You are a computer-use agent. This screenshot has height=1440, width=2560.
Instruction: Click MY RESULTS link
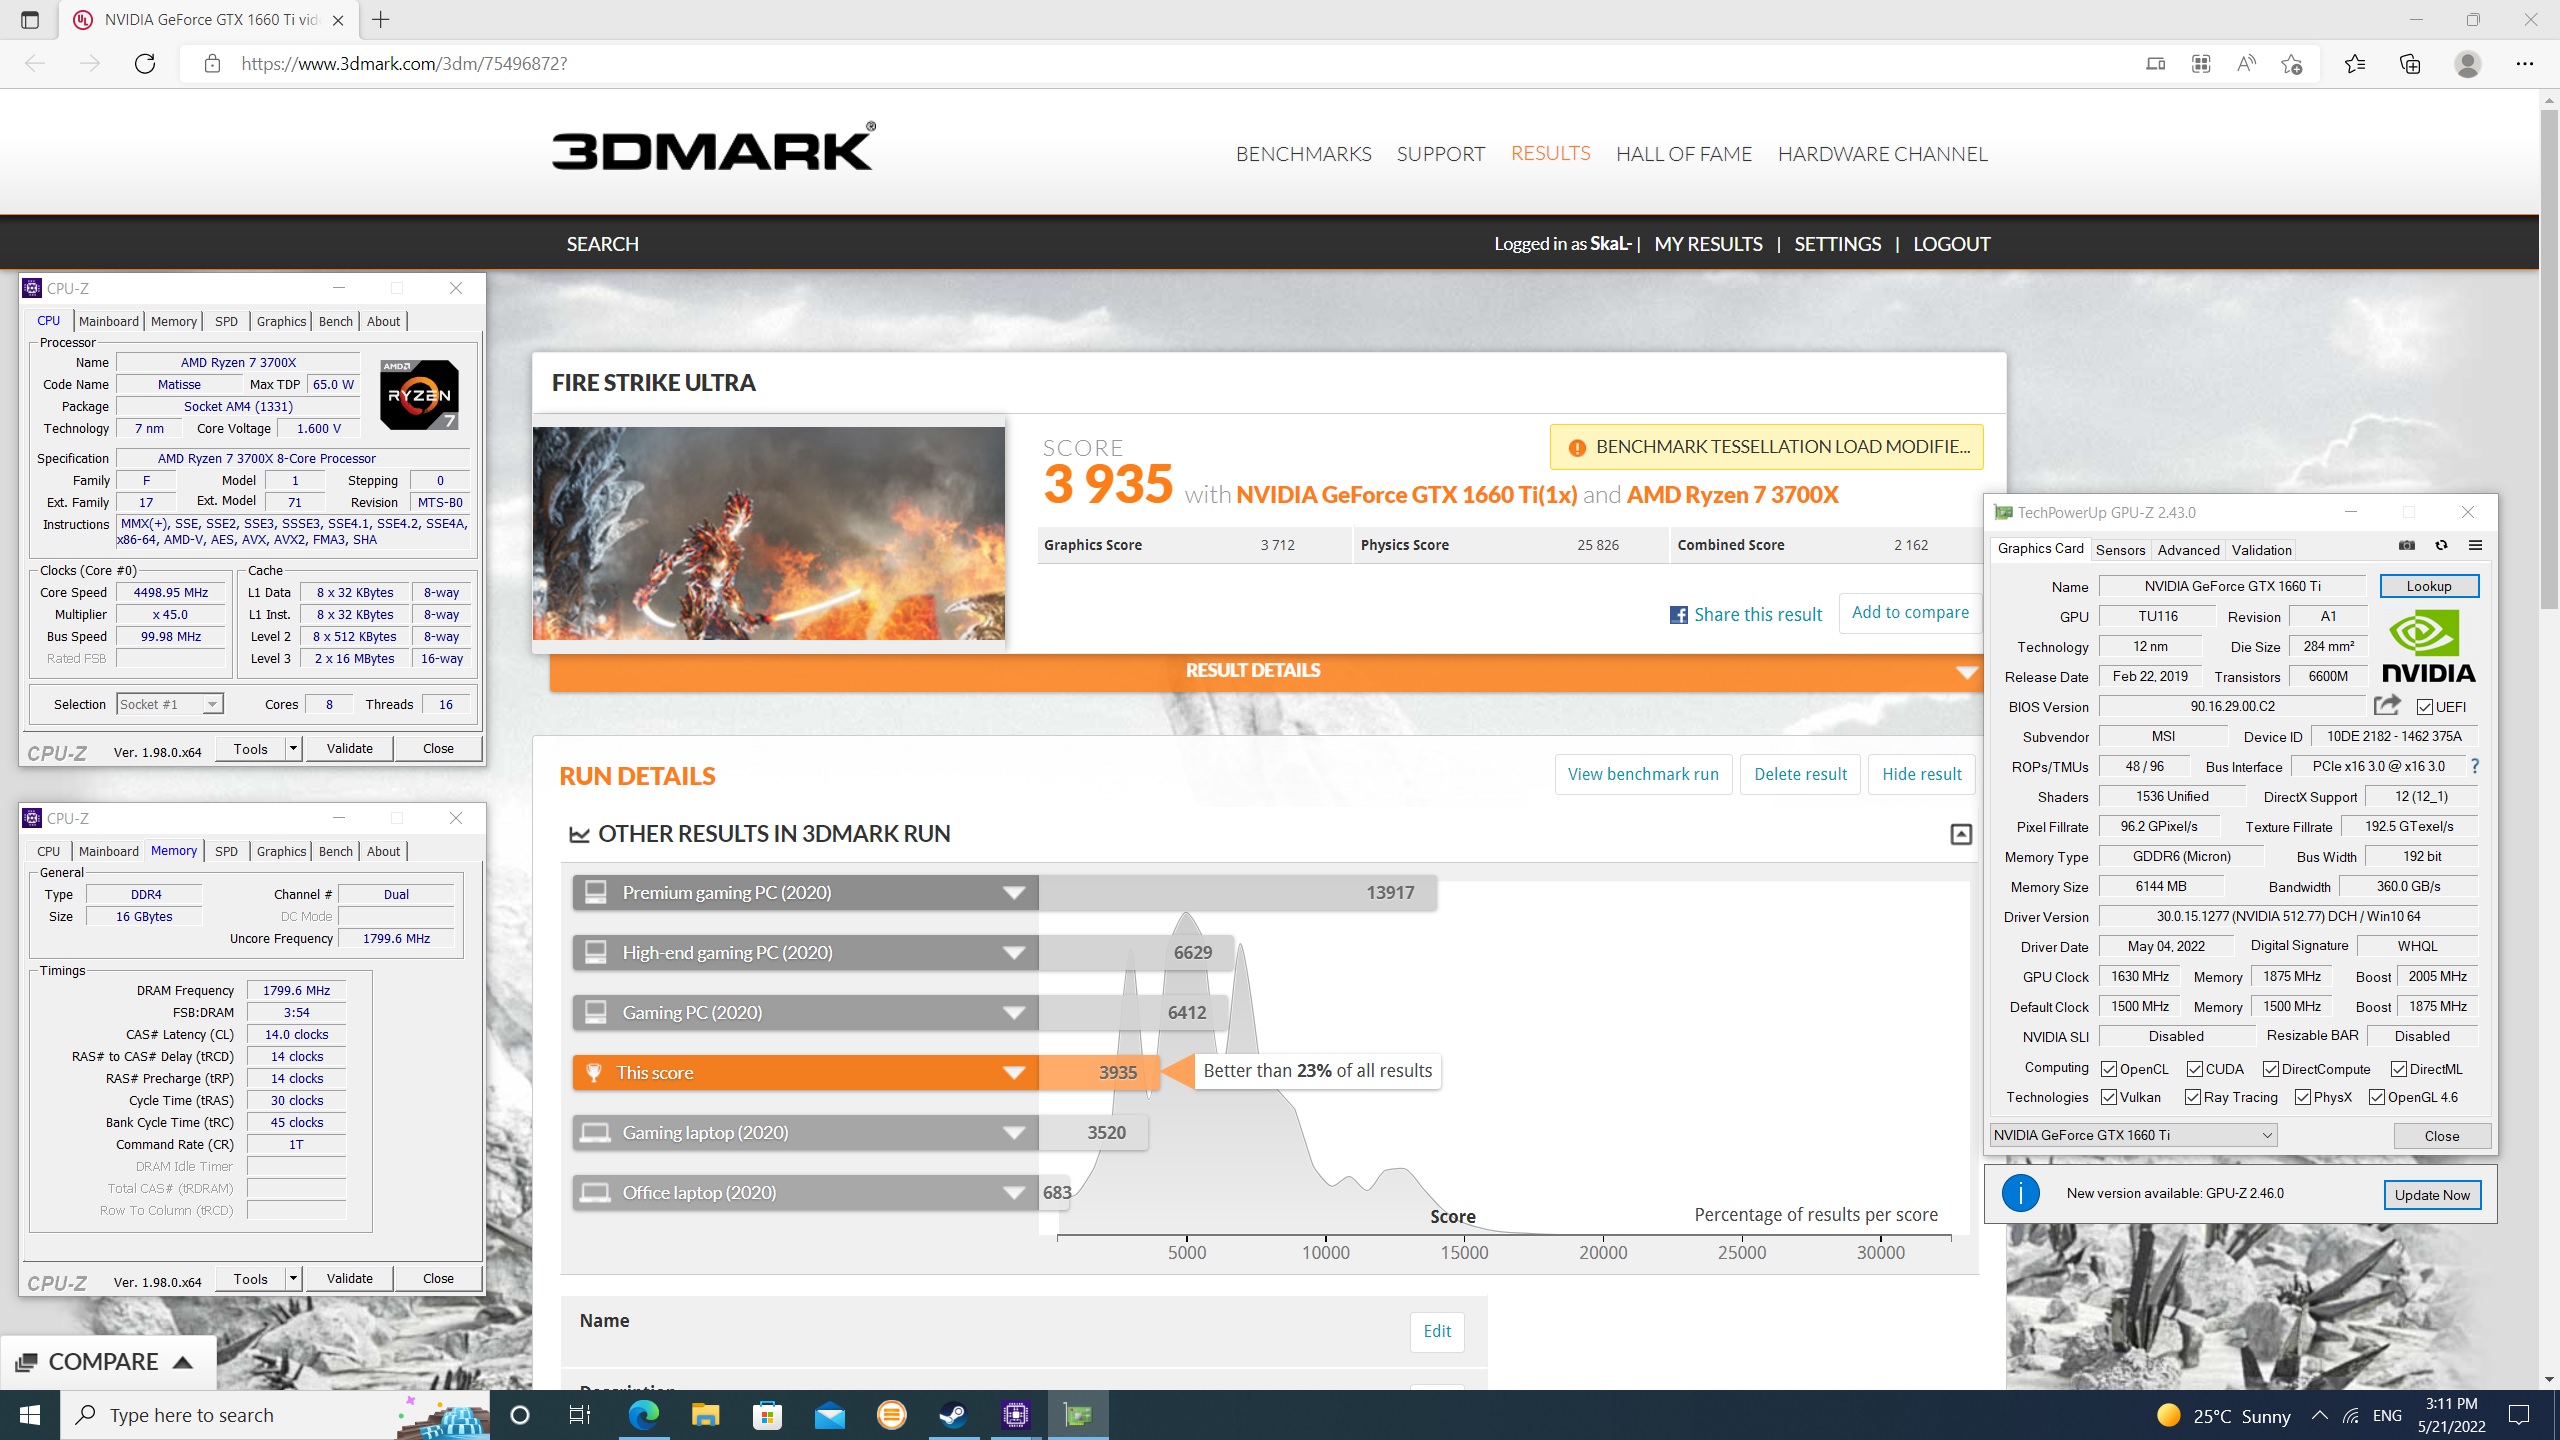coord(1708,244)
